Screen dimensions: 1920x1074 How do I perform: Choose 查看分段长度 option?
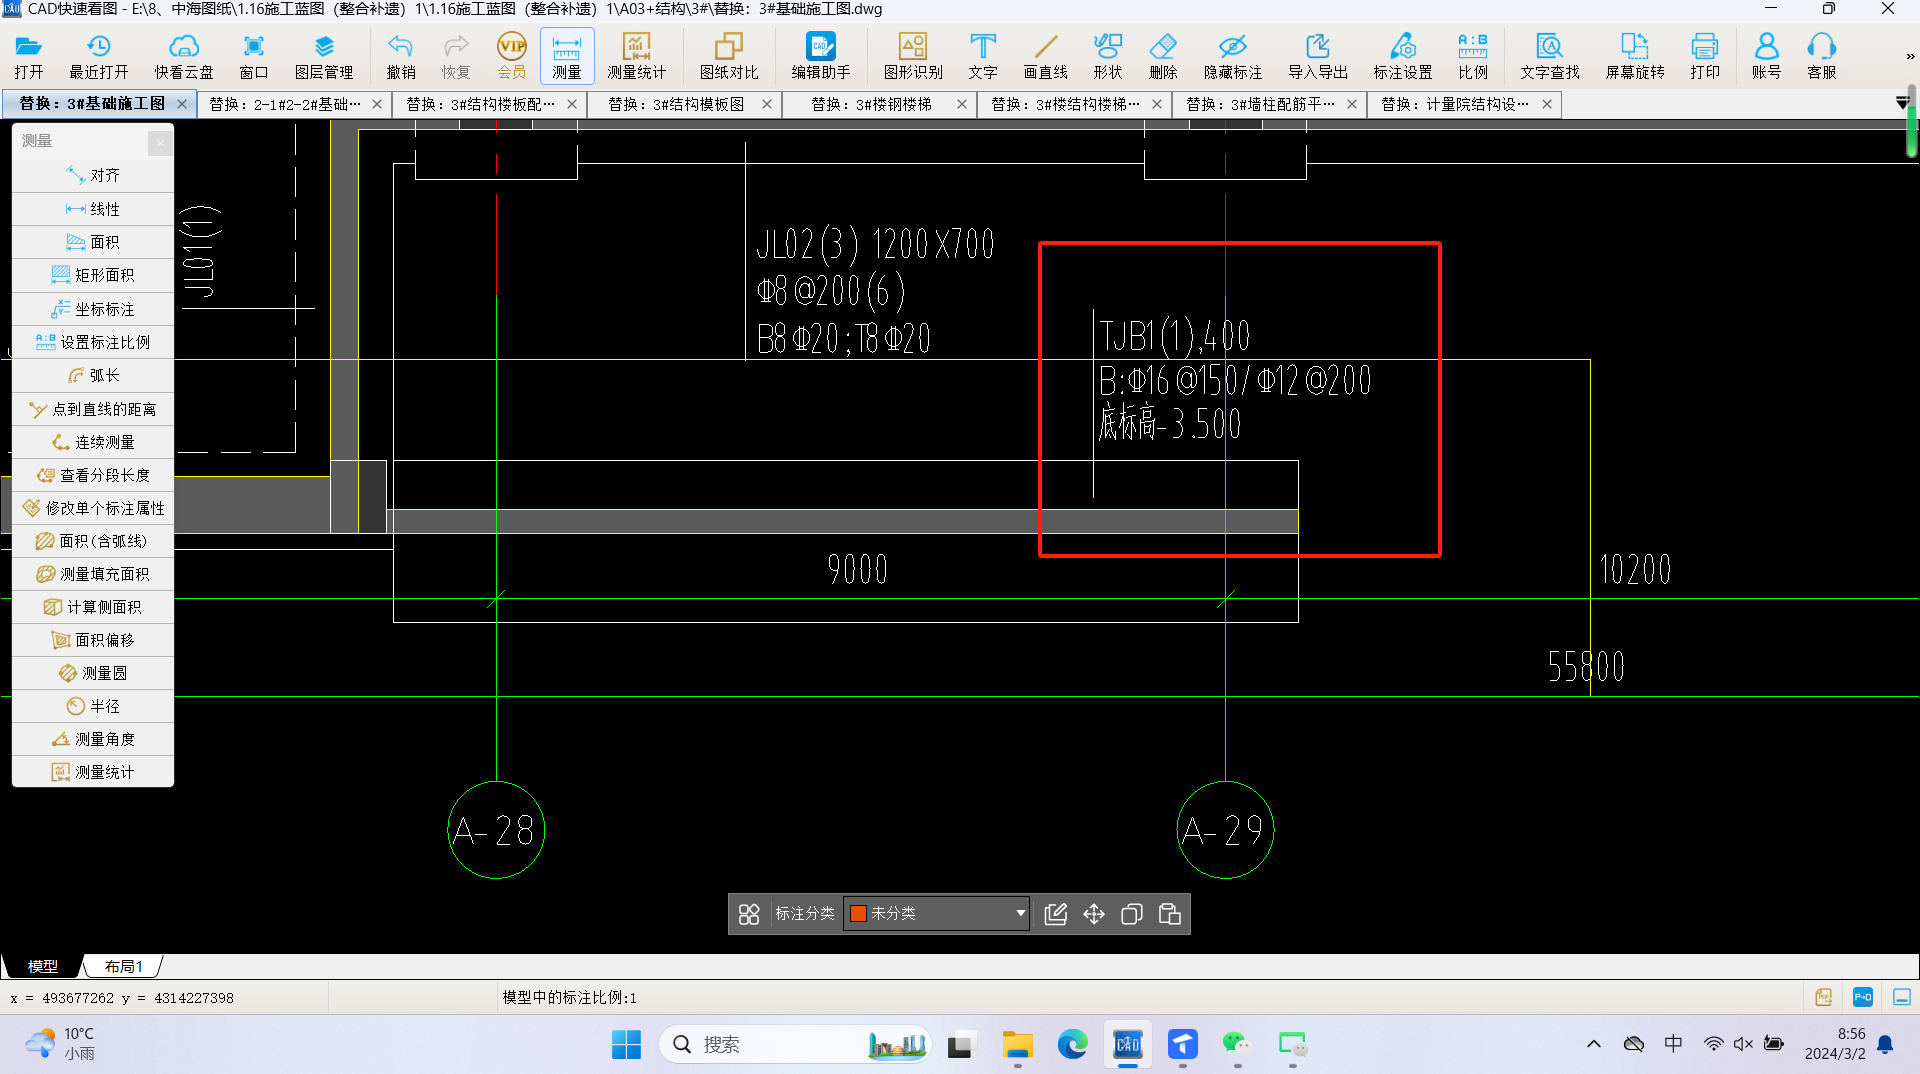pos(93,475)
